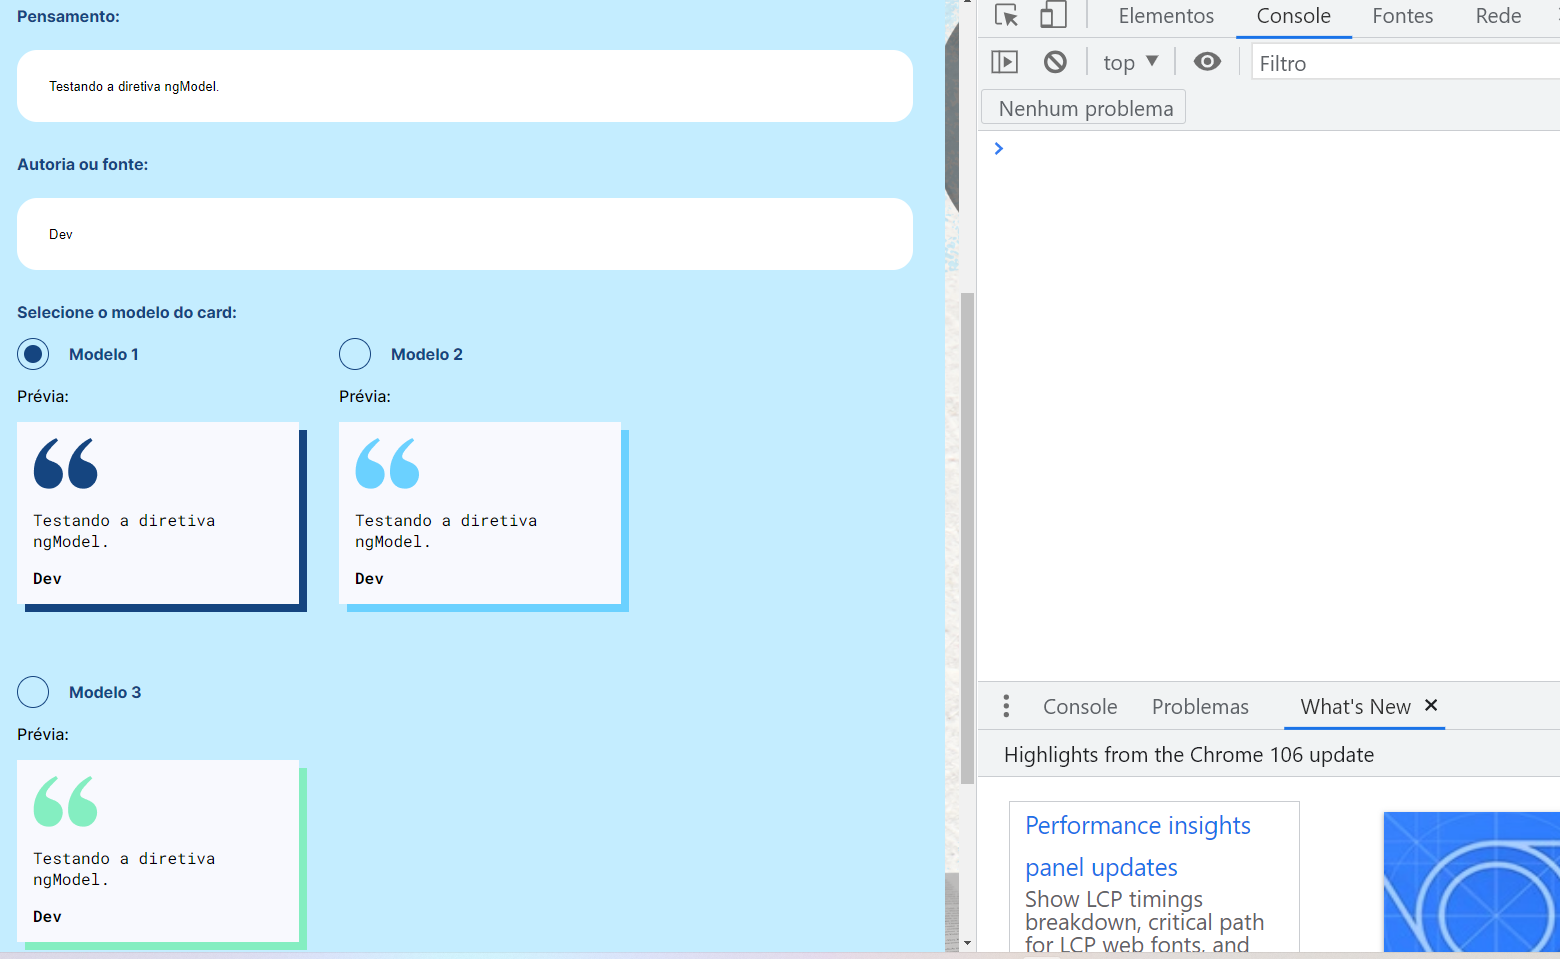Click the green Modelo 3 preview card
The width and height of the screenshot is (1560, 959).
161,854
